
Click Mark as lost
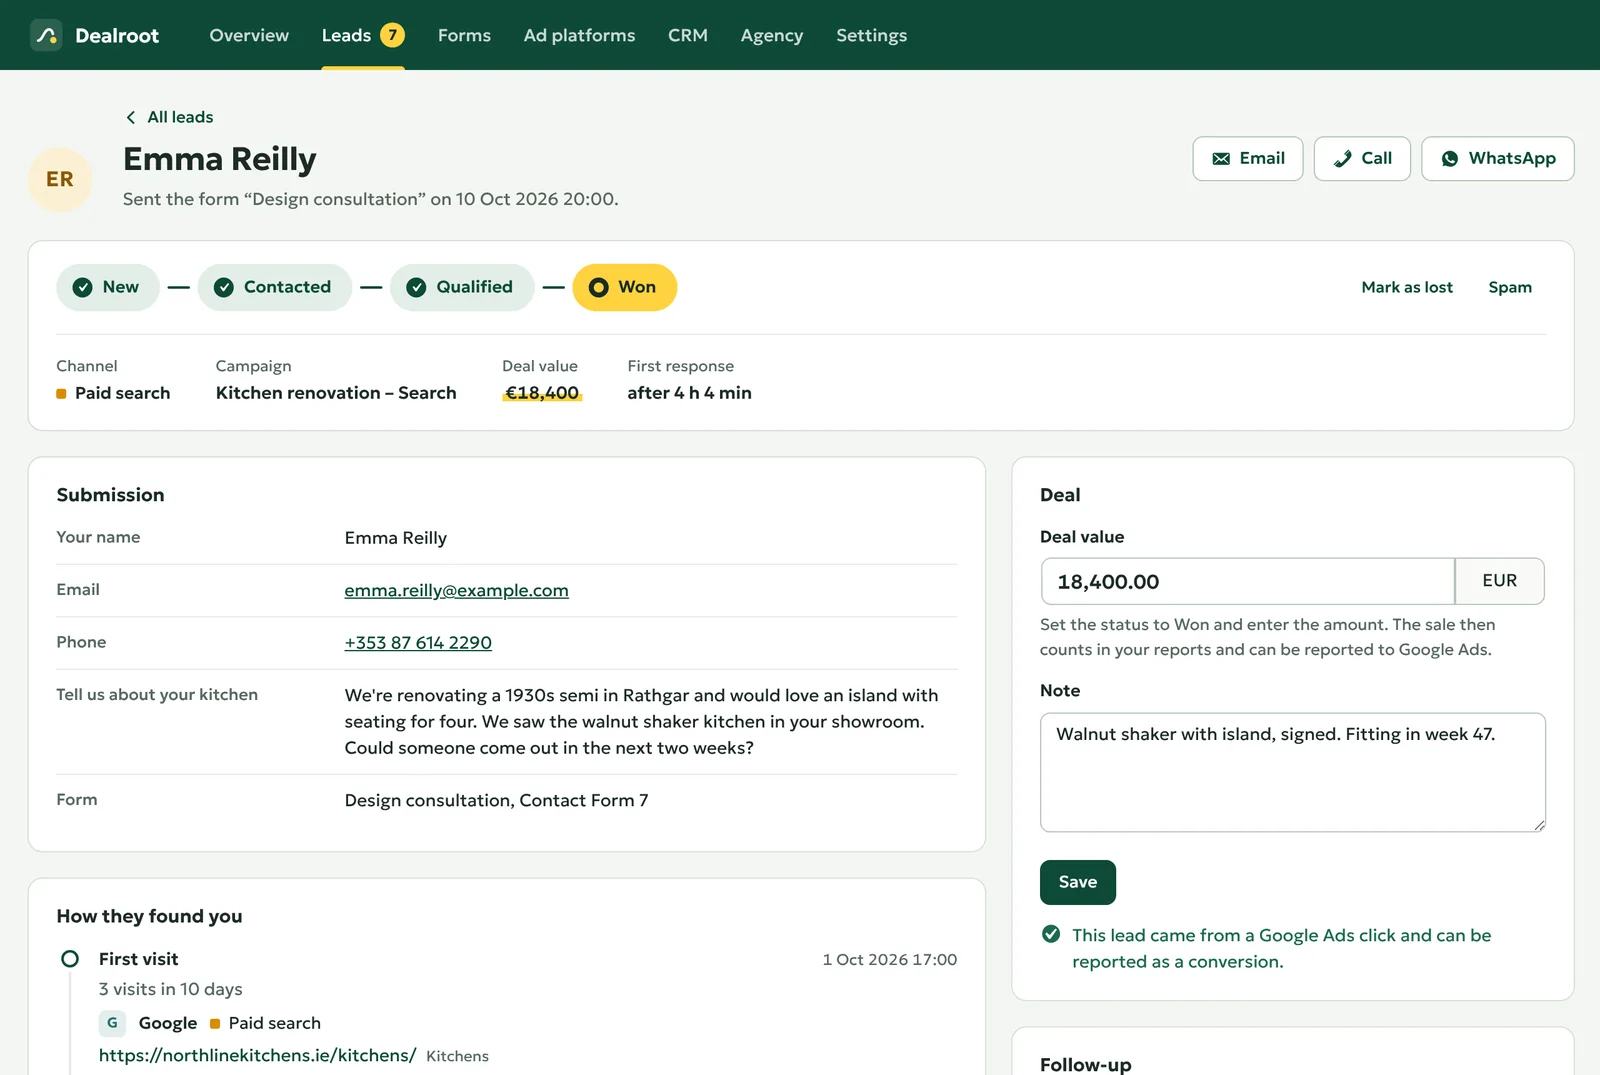[1407, 287]
